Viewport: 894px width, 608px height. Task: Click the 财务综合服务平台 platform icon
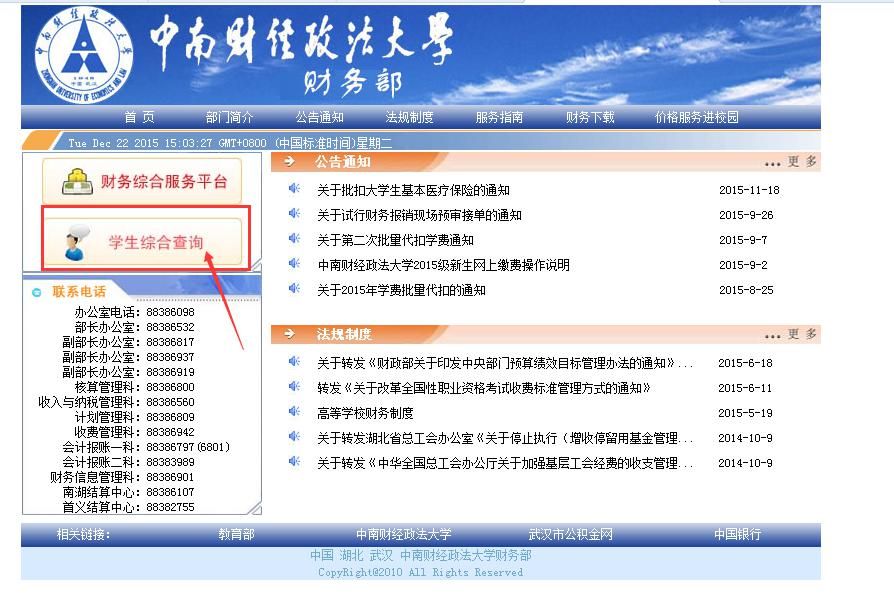pos(73,182)
